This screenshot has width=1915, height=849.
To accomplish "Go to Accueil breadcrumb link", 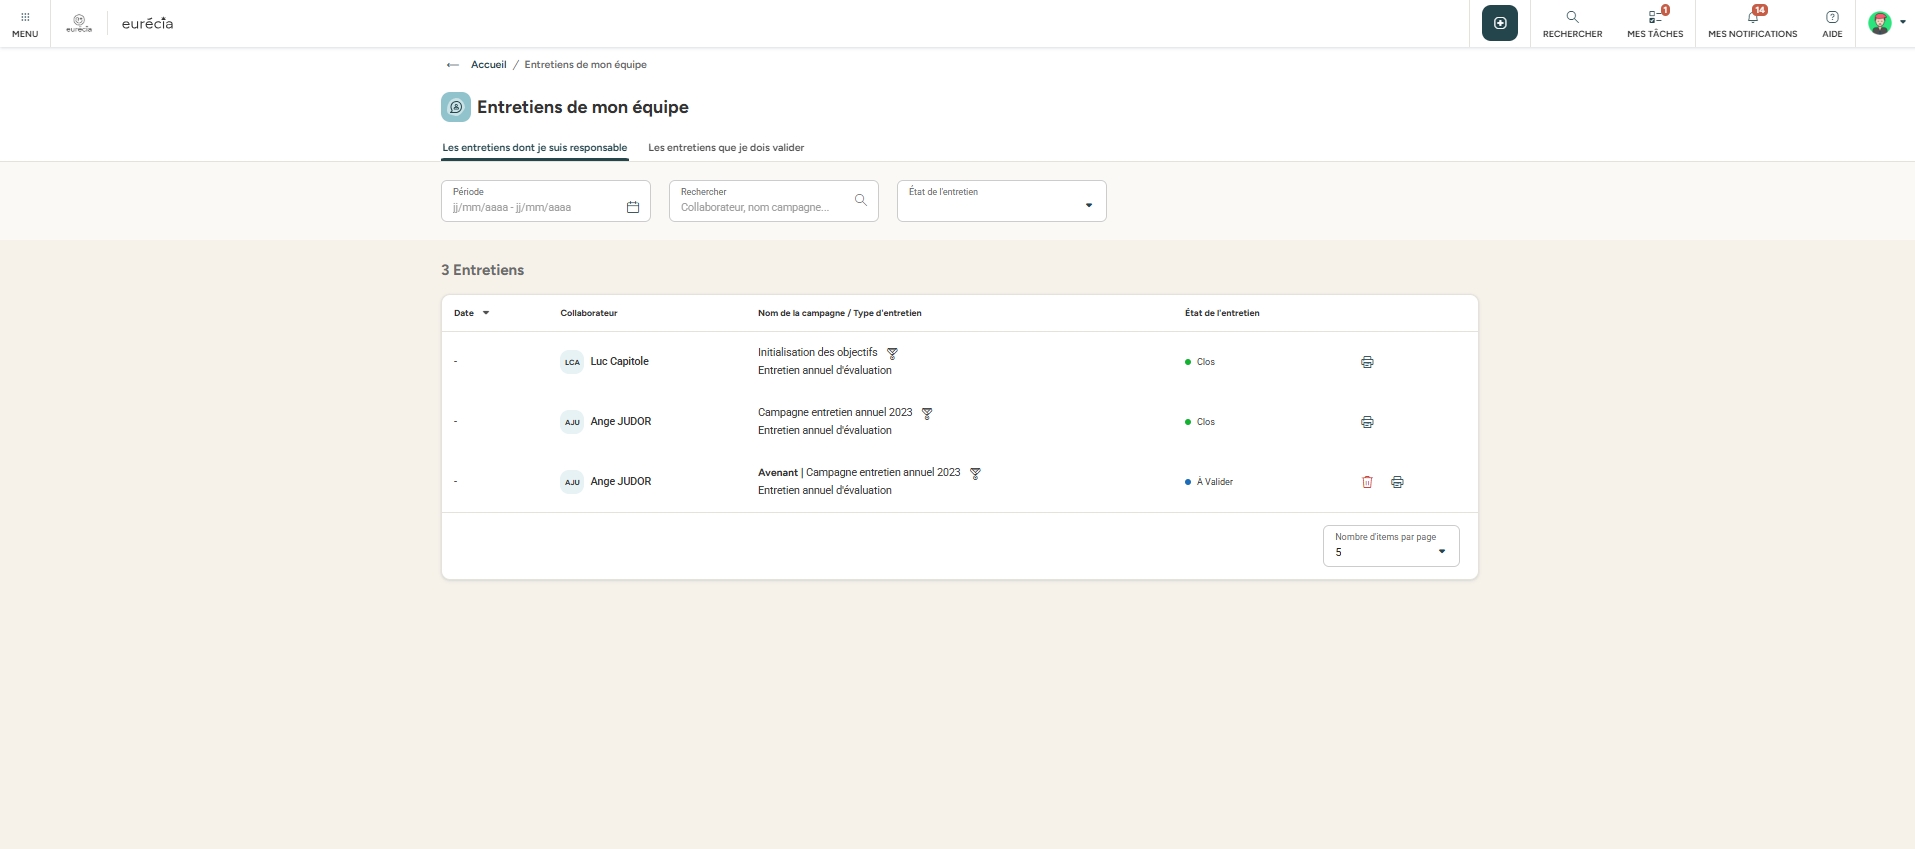I will click(488, 65).
